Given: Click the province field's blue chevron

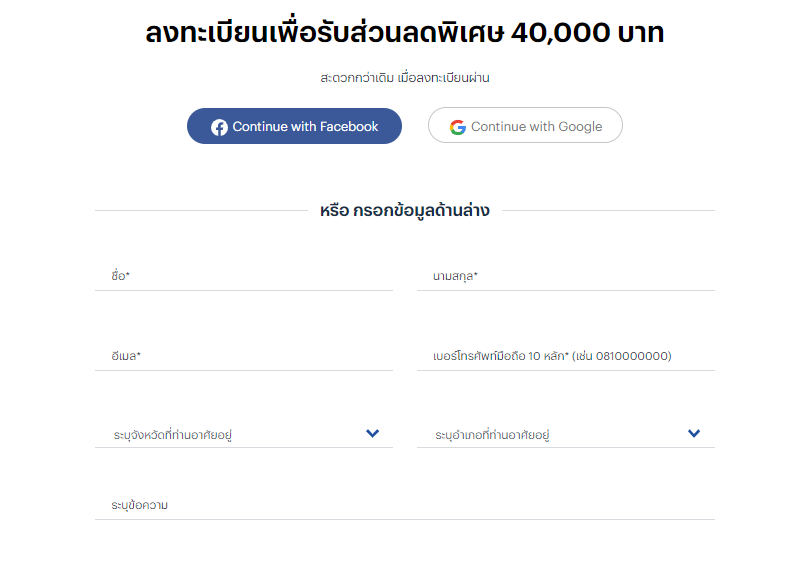Looking at the screenshot, I should tap(373, 433).
